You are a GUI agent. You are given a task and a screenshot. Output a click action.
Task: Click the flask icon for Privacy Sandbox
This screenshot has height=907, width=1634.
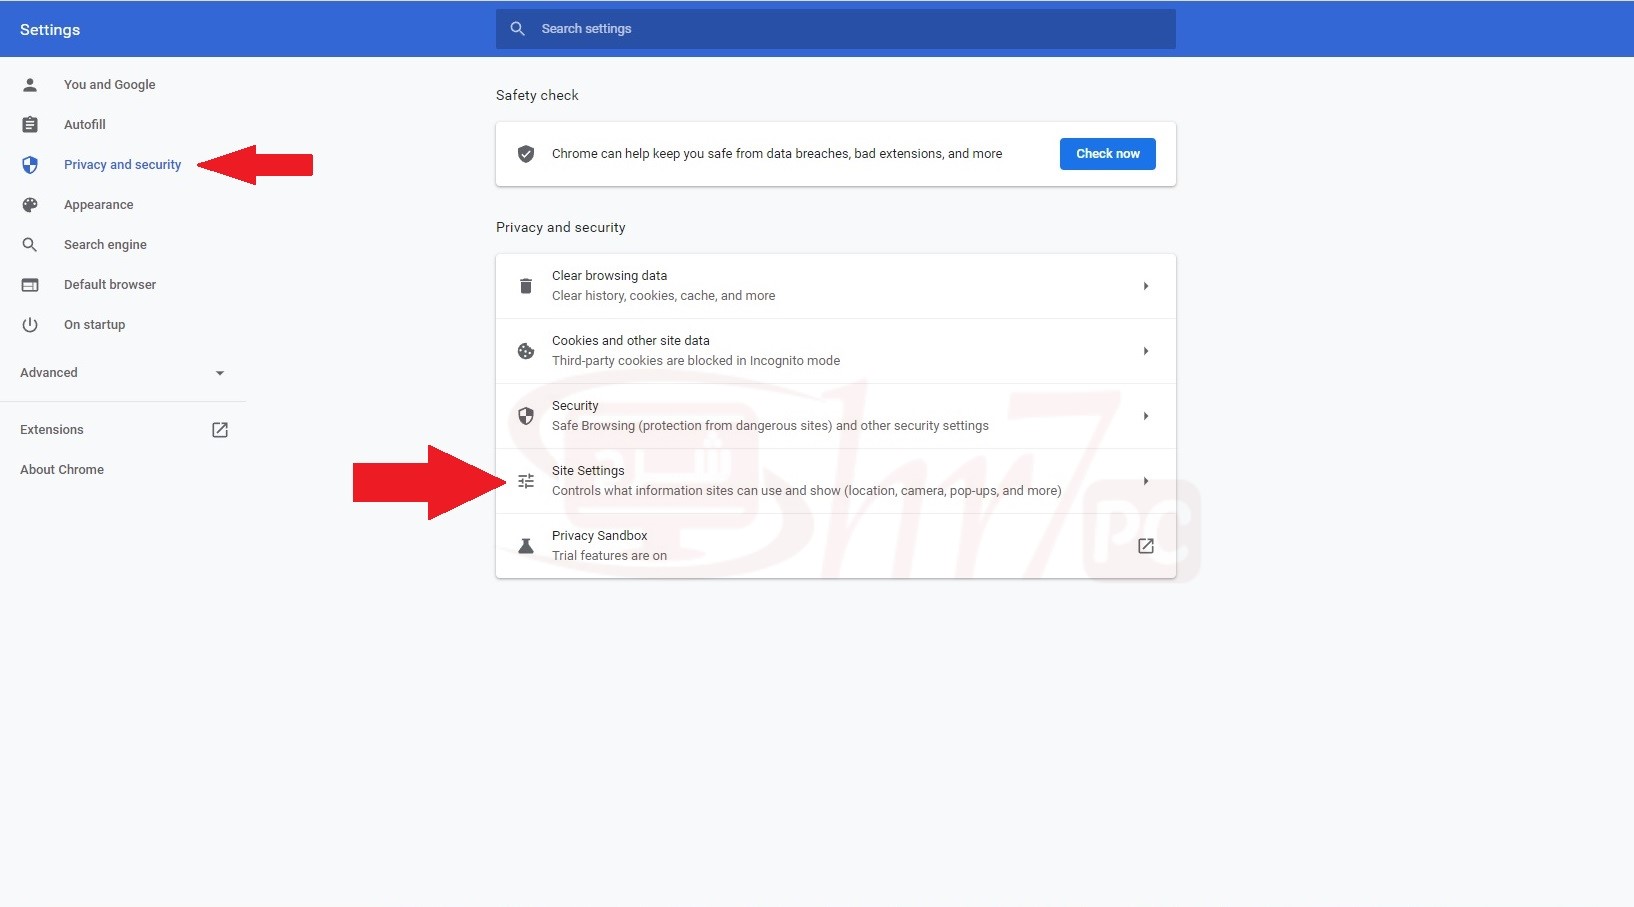(x=526, y=546)
